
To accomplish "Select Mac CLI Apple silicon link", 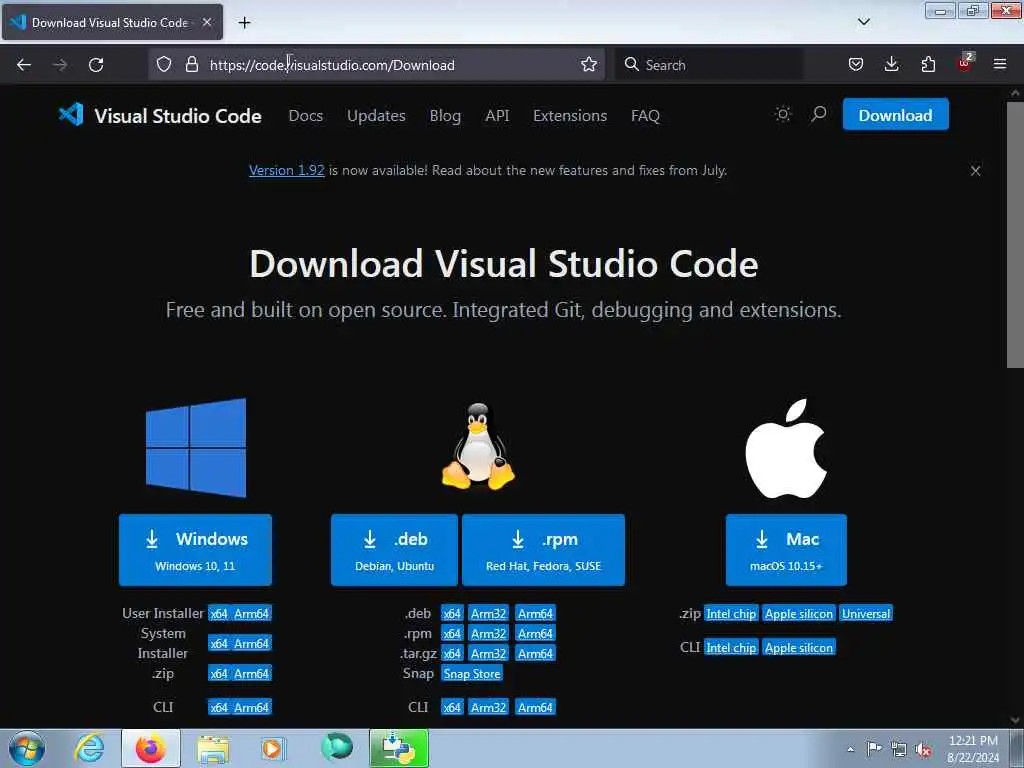I will tap(799, 648).
